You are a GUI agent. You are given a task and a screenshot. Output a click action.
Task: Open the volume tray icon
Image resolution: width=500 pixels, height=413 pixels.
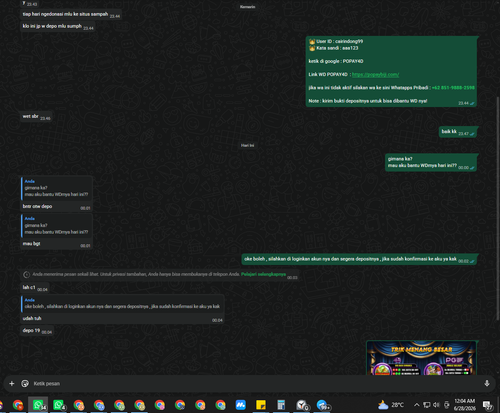tap(436, 405)
